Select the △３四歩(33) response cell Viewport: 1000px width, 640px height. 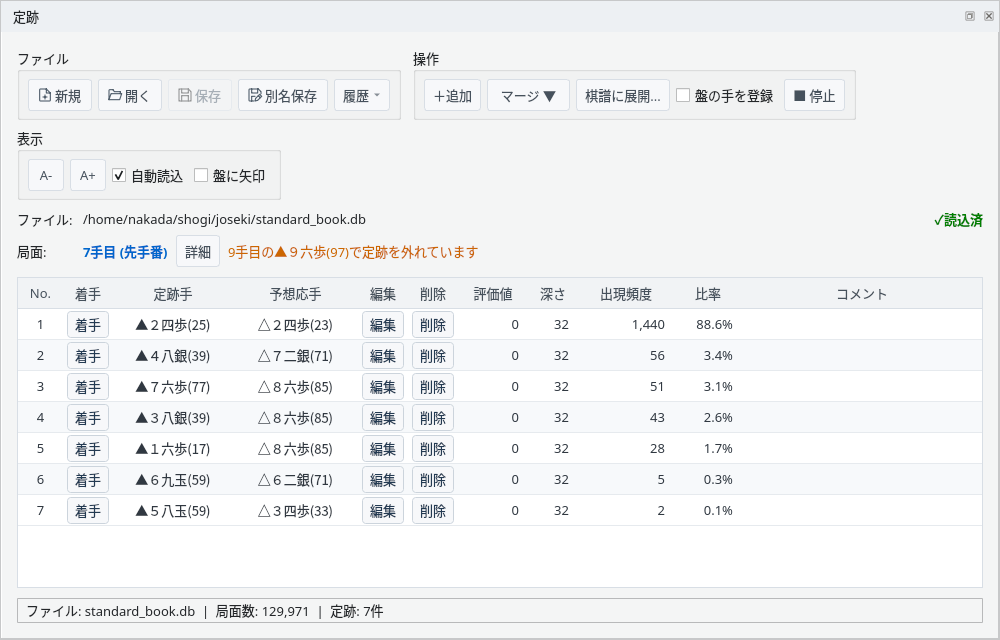pos(295,511)
